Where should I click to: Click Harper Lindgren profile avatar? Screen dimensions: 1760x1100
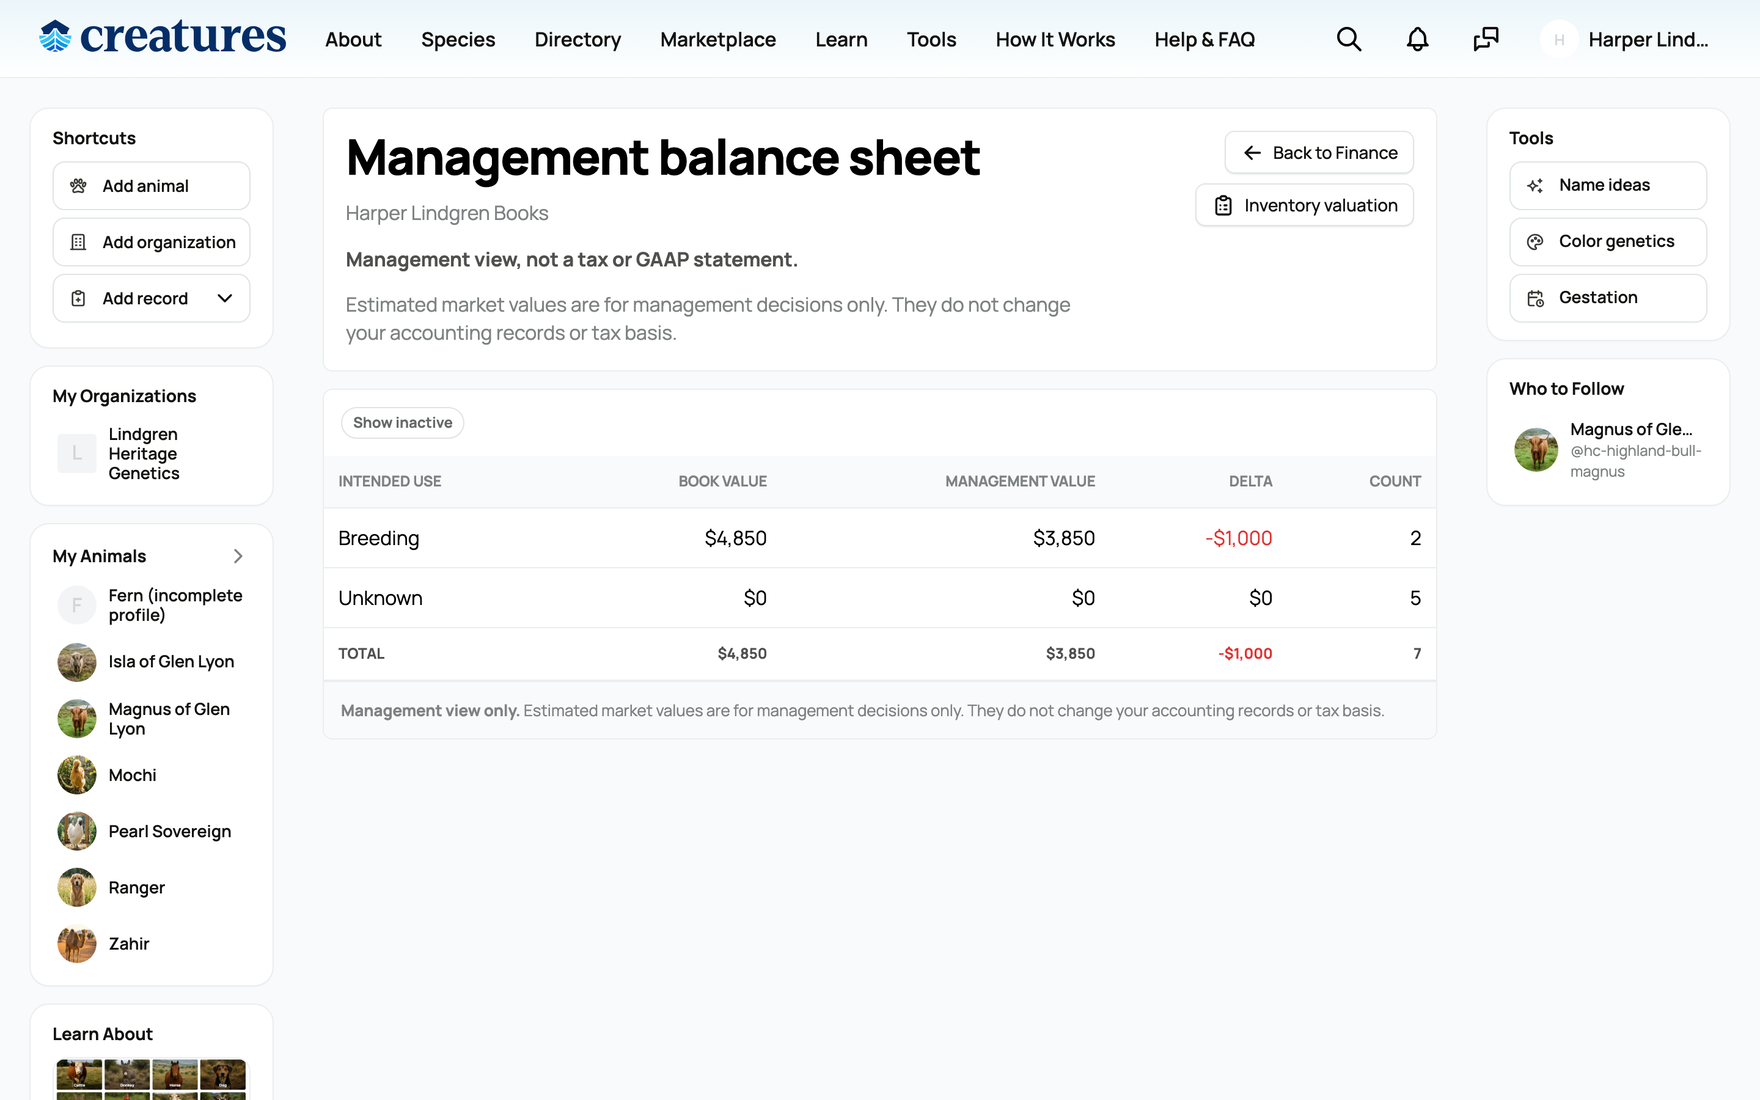click(x=1559, y=40)
